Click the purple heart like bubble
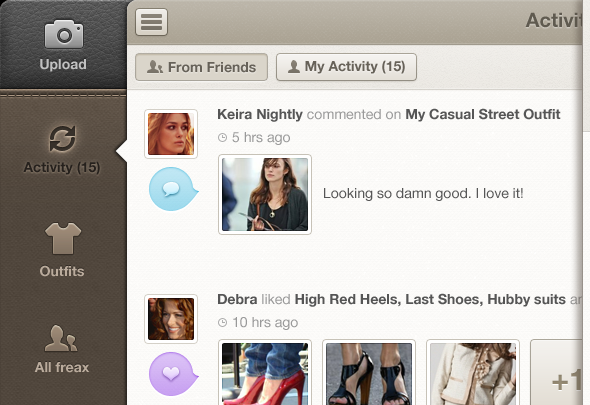The height and width of the screenshot is (405, 590). click(x=173, y=374)
